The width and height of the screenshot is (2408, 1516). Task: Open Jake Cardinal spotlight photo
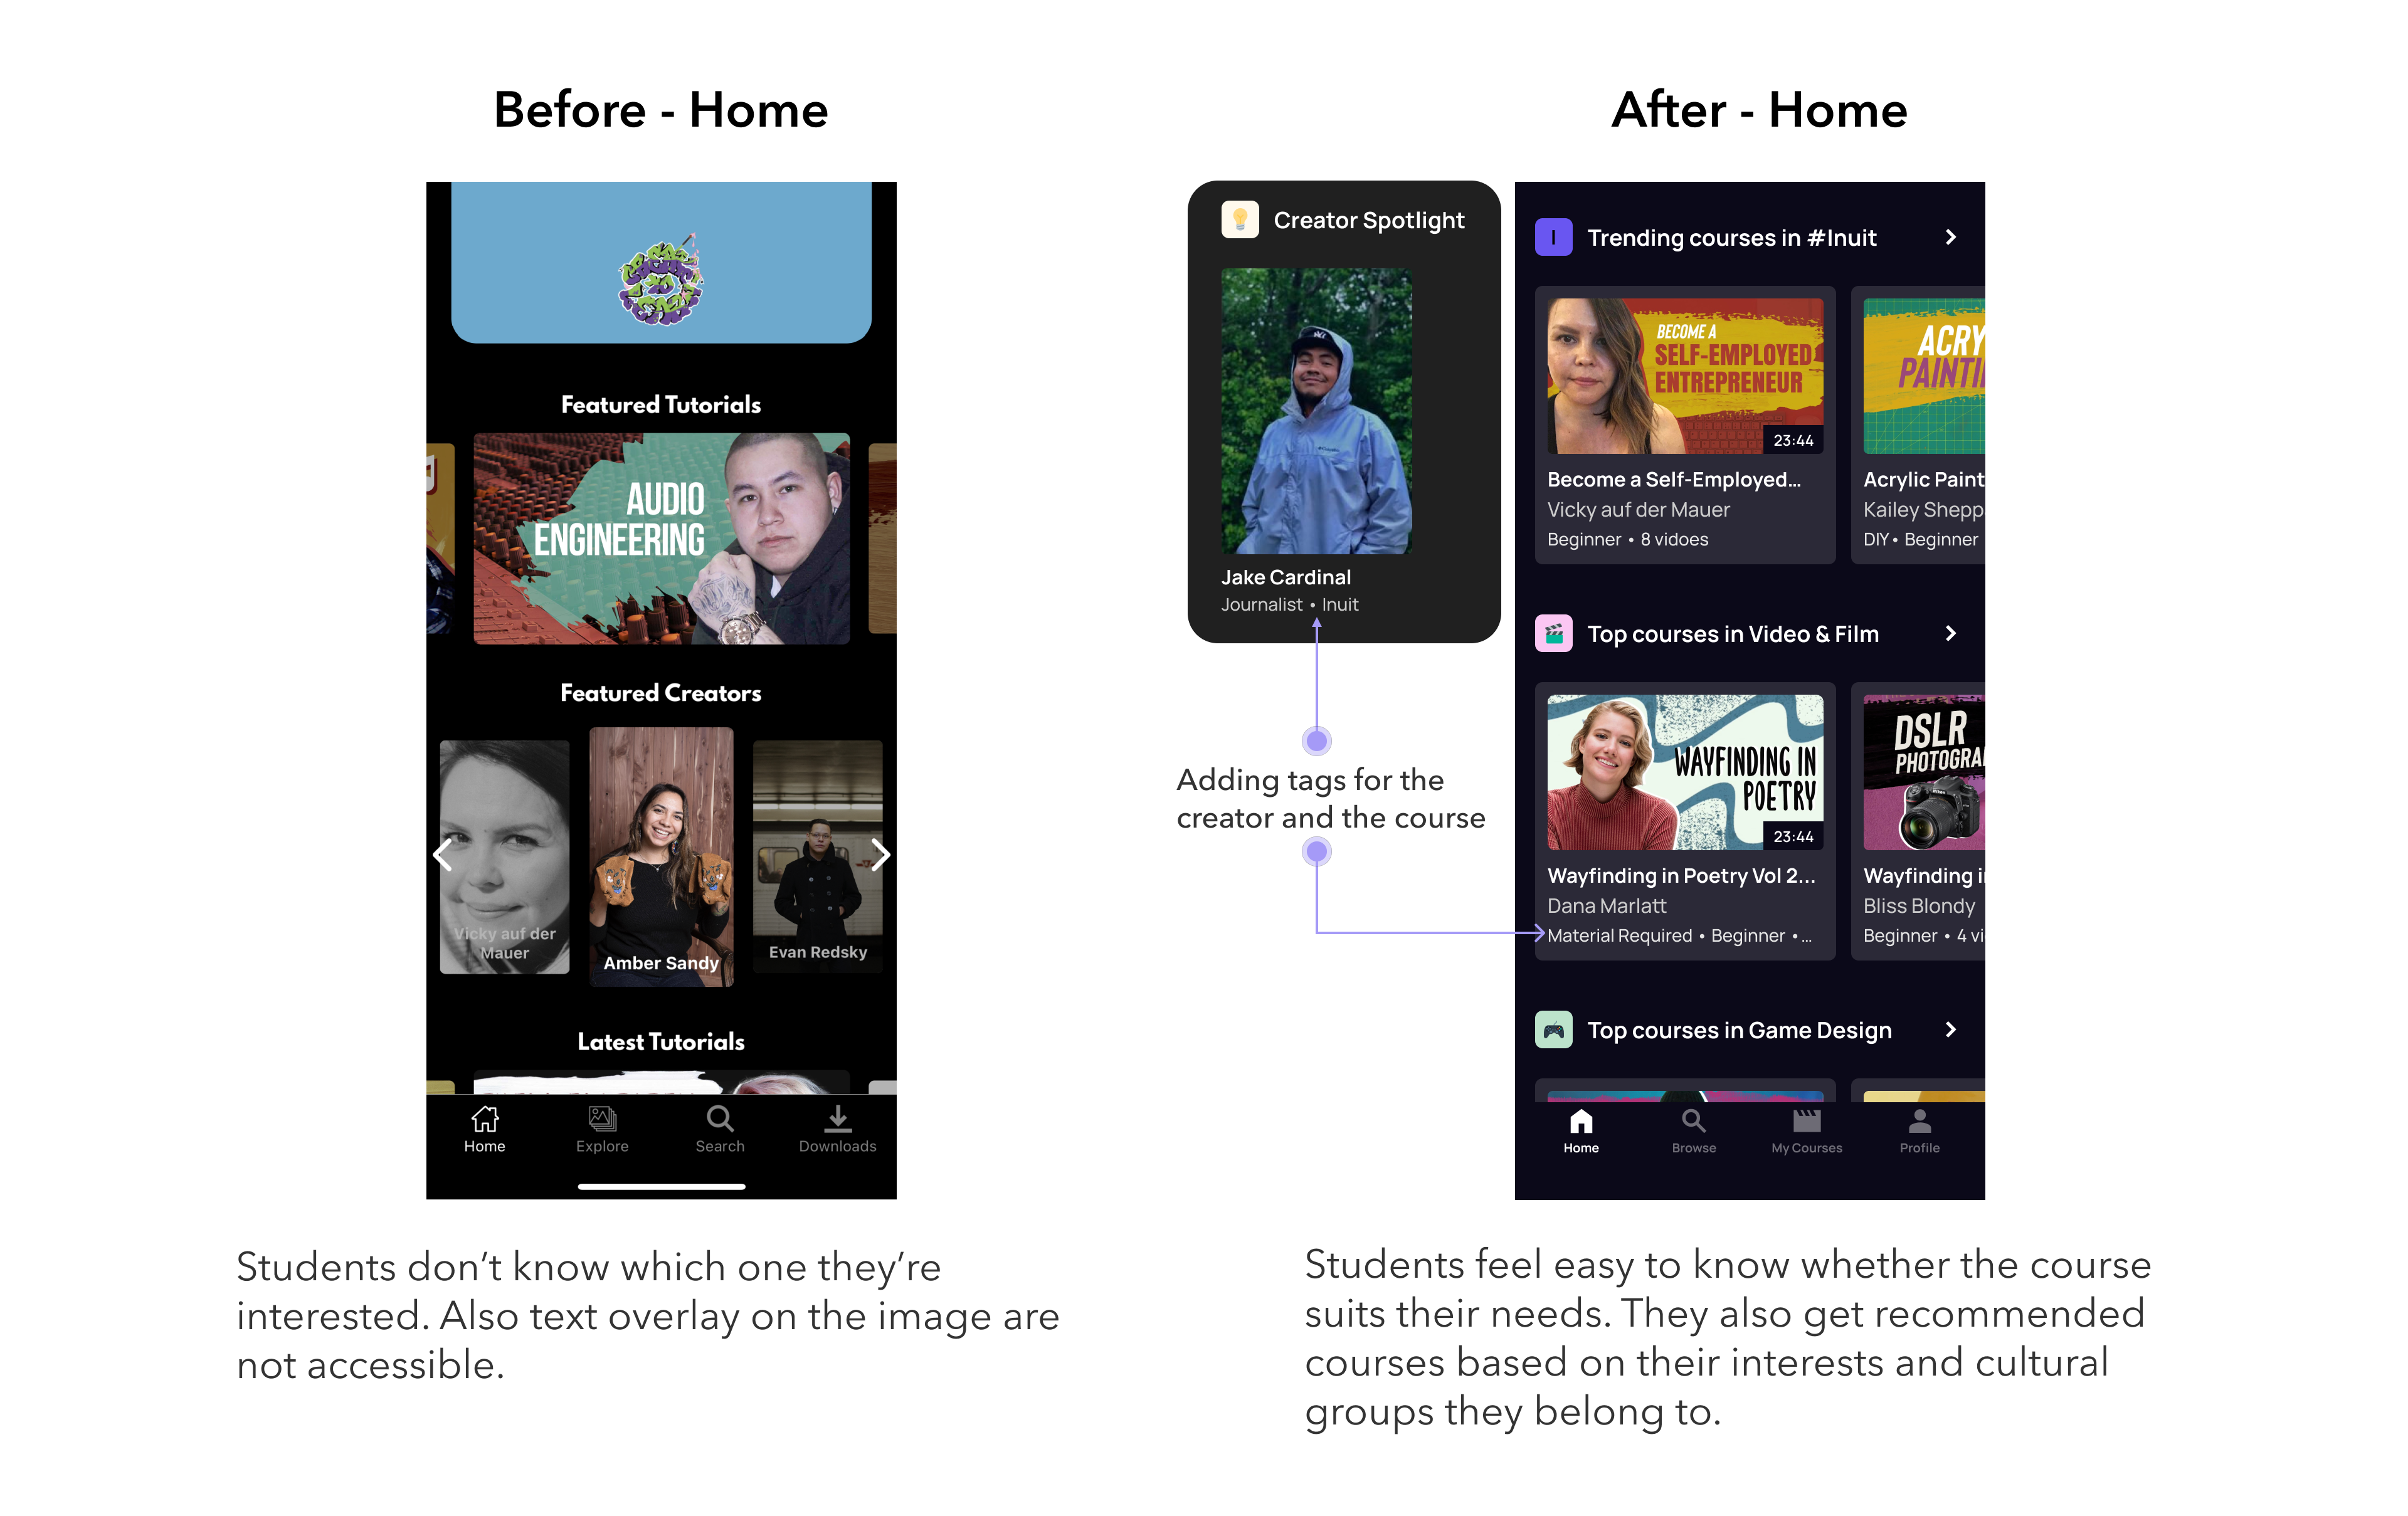(1316, 411)
